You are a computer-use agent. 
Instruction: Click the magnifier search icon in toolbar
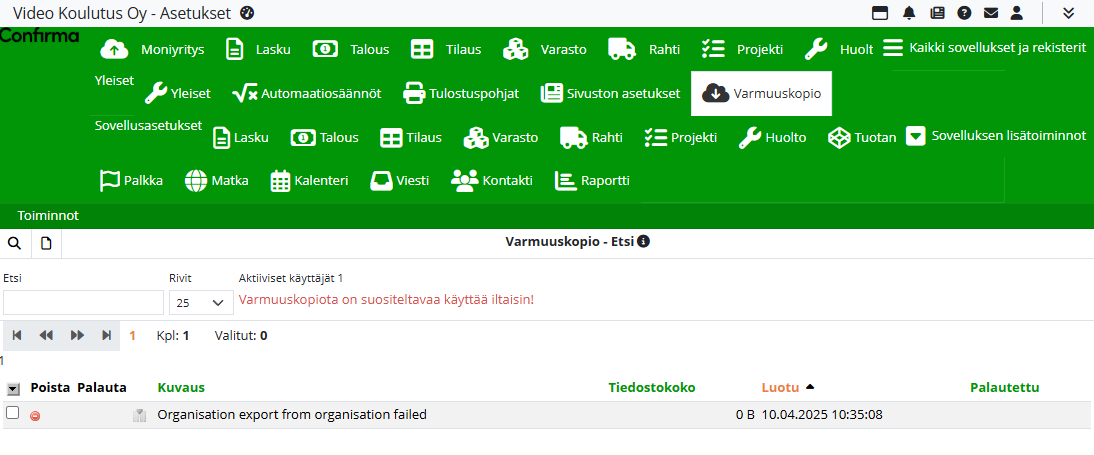click(x=15, y=243)
